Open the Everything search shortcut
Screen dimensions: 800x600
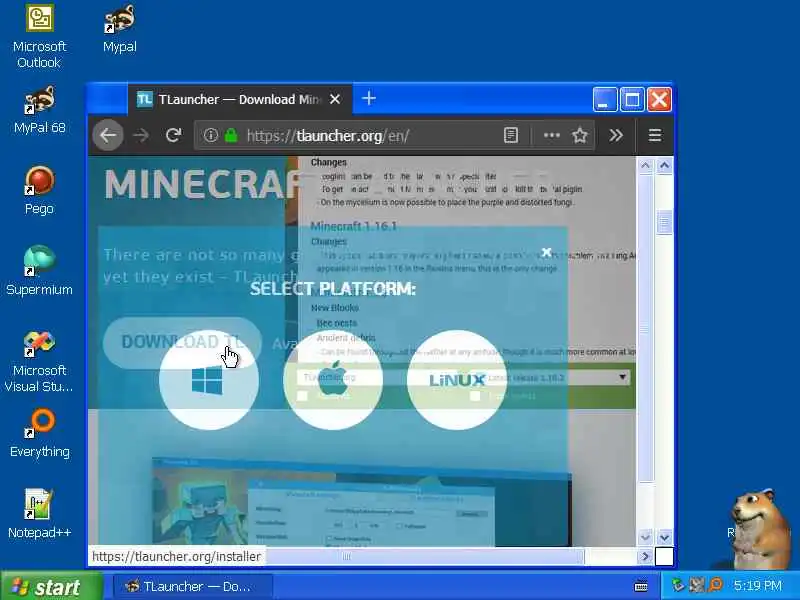[39, 433]
